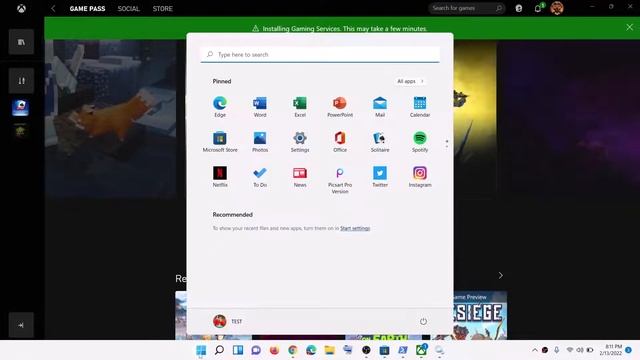Open the Calendar app
The width and height of the screenshot is (640, 360).
click(420, 107)
